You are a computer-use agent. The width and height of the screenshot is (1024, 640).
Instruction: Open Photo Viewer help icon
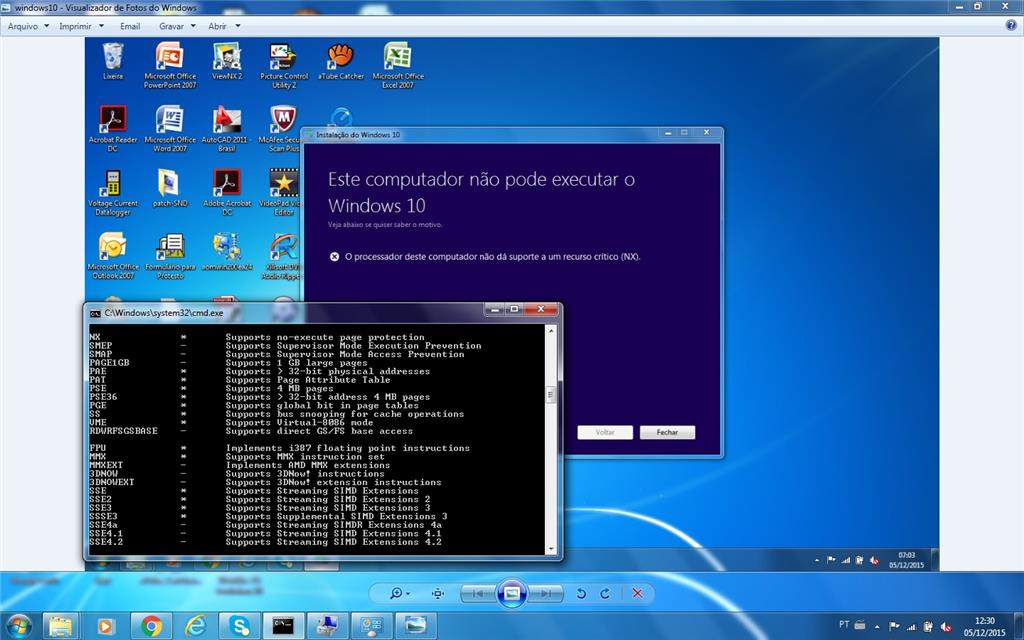(x=1012, y=25)
